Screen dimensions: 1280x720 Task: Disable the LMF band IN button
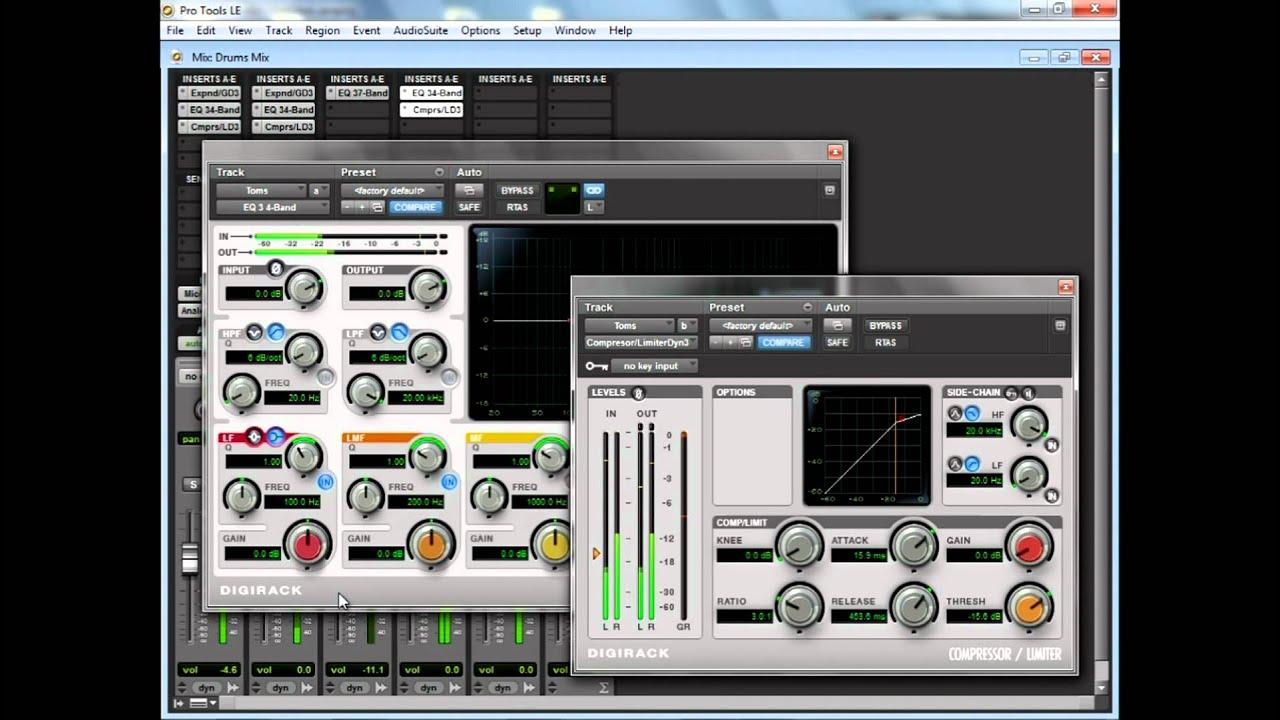click(450, 481)
